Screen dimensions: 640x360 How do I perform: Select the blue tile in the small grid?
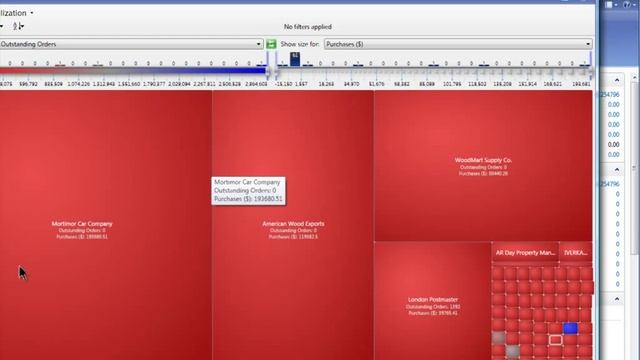[571, 328]
